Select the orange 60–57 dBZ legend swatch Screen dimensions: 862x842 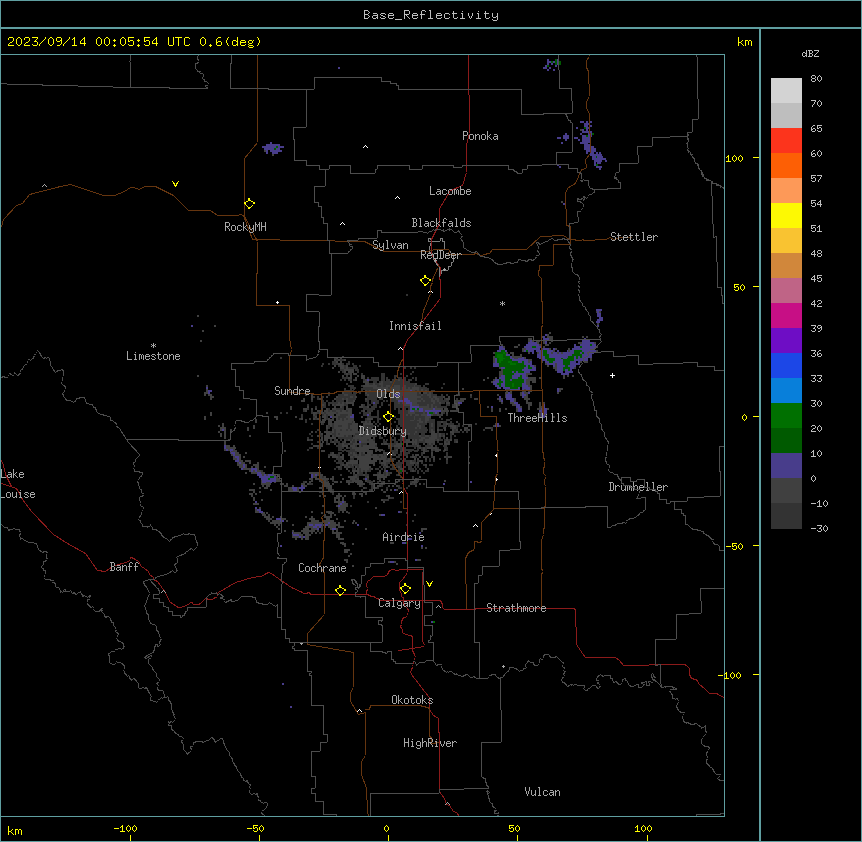point(786,165)
